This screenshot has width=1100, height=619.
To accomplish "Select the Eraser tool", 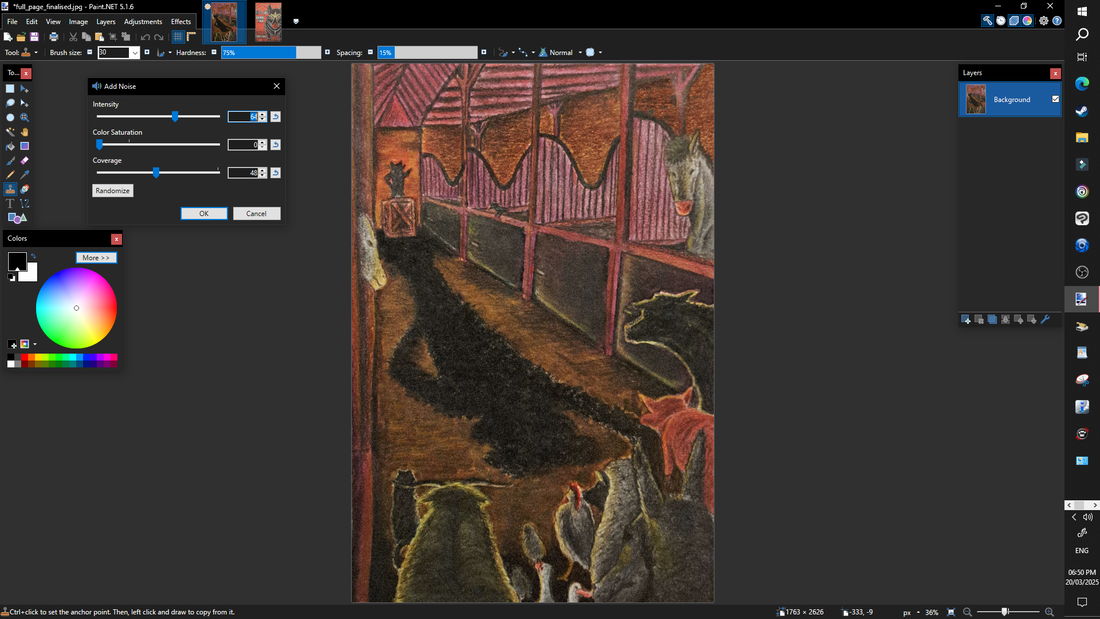I will [x=25, y=161].
